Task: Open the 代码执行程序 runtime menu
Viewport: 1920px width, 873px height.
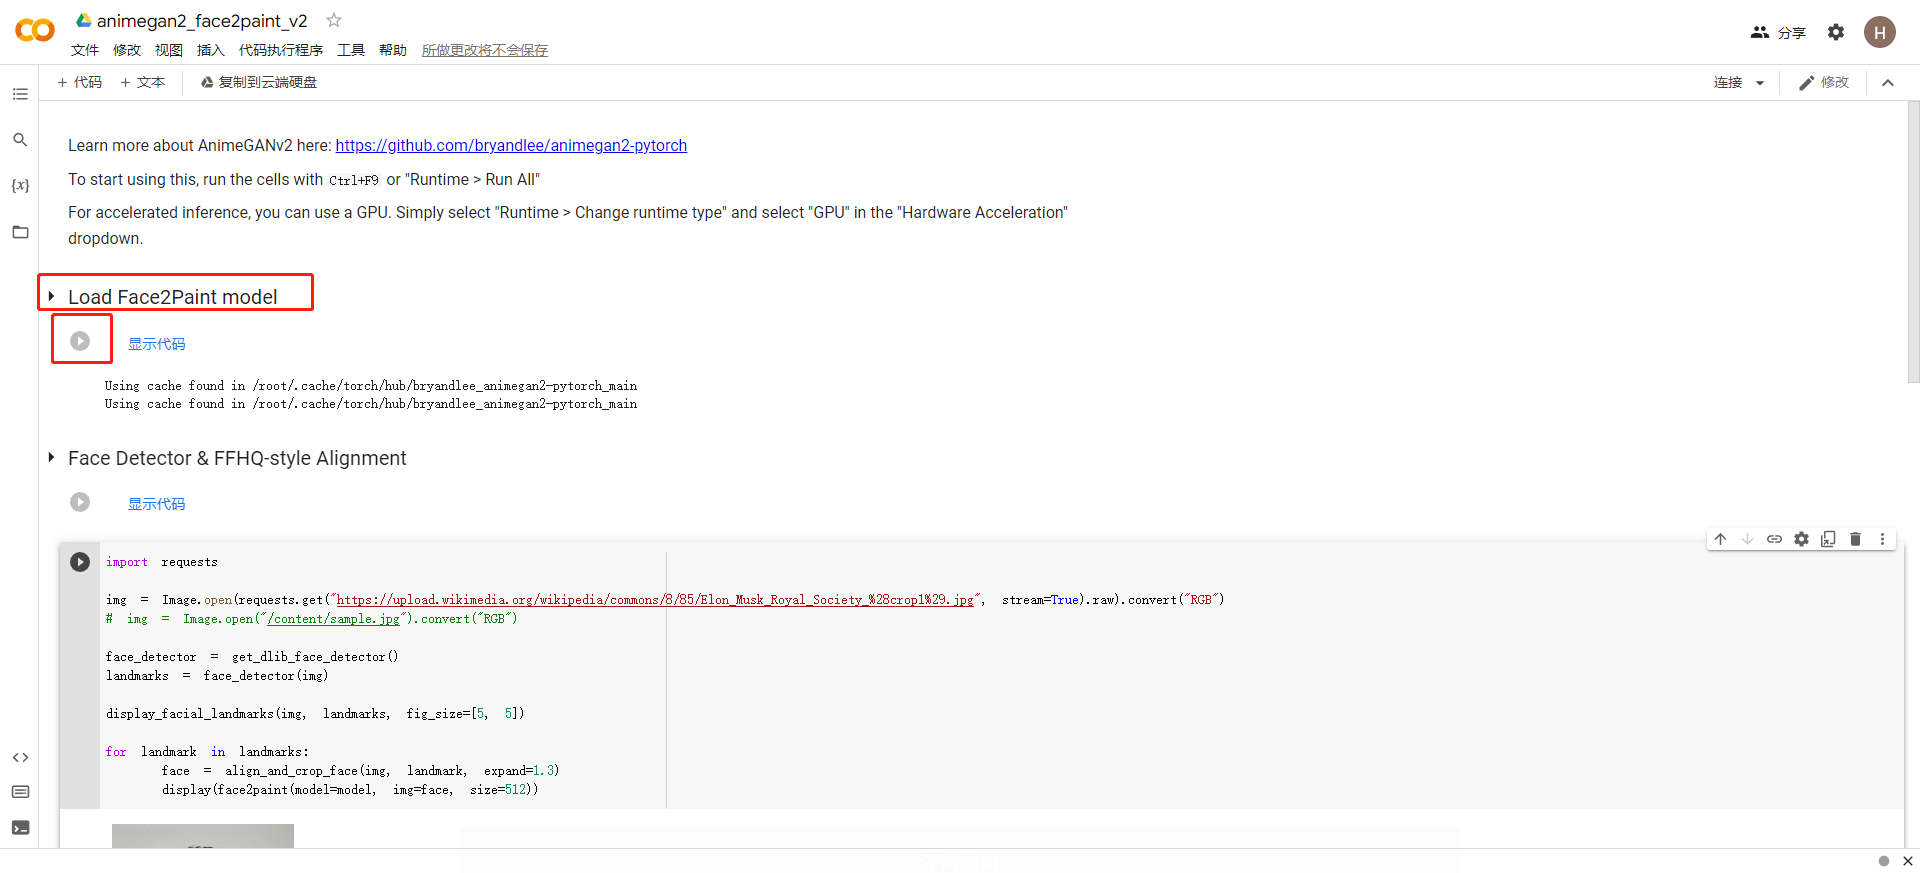Action: tap(280, 50)
